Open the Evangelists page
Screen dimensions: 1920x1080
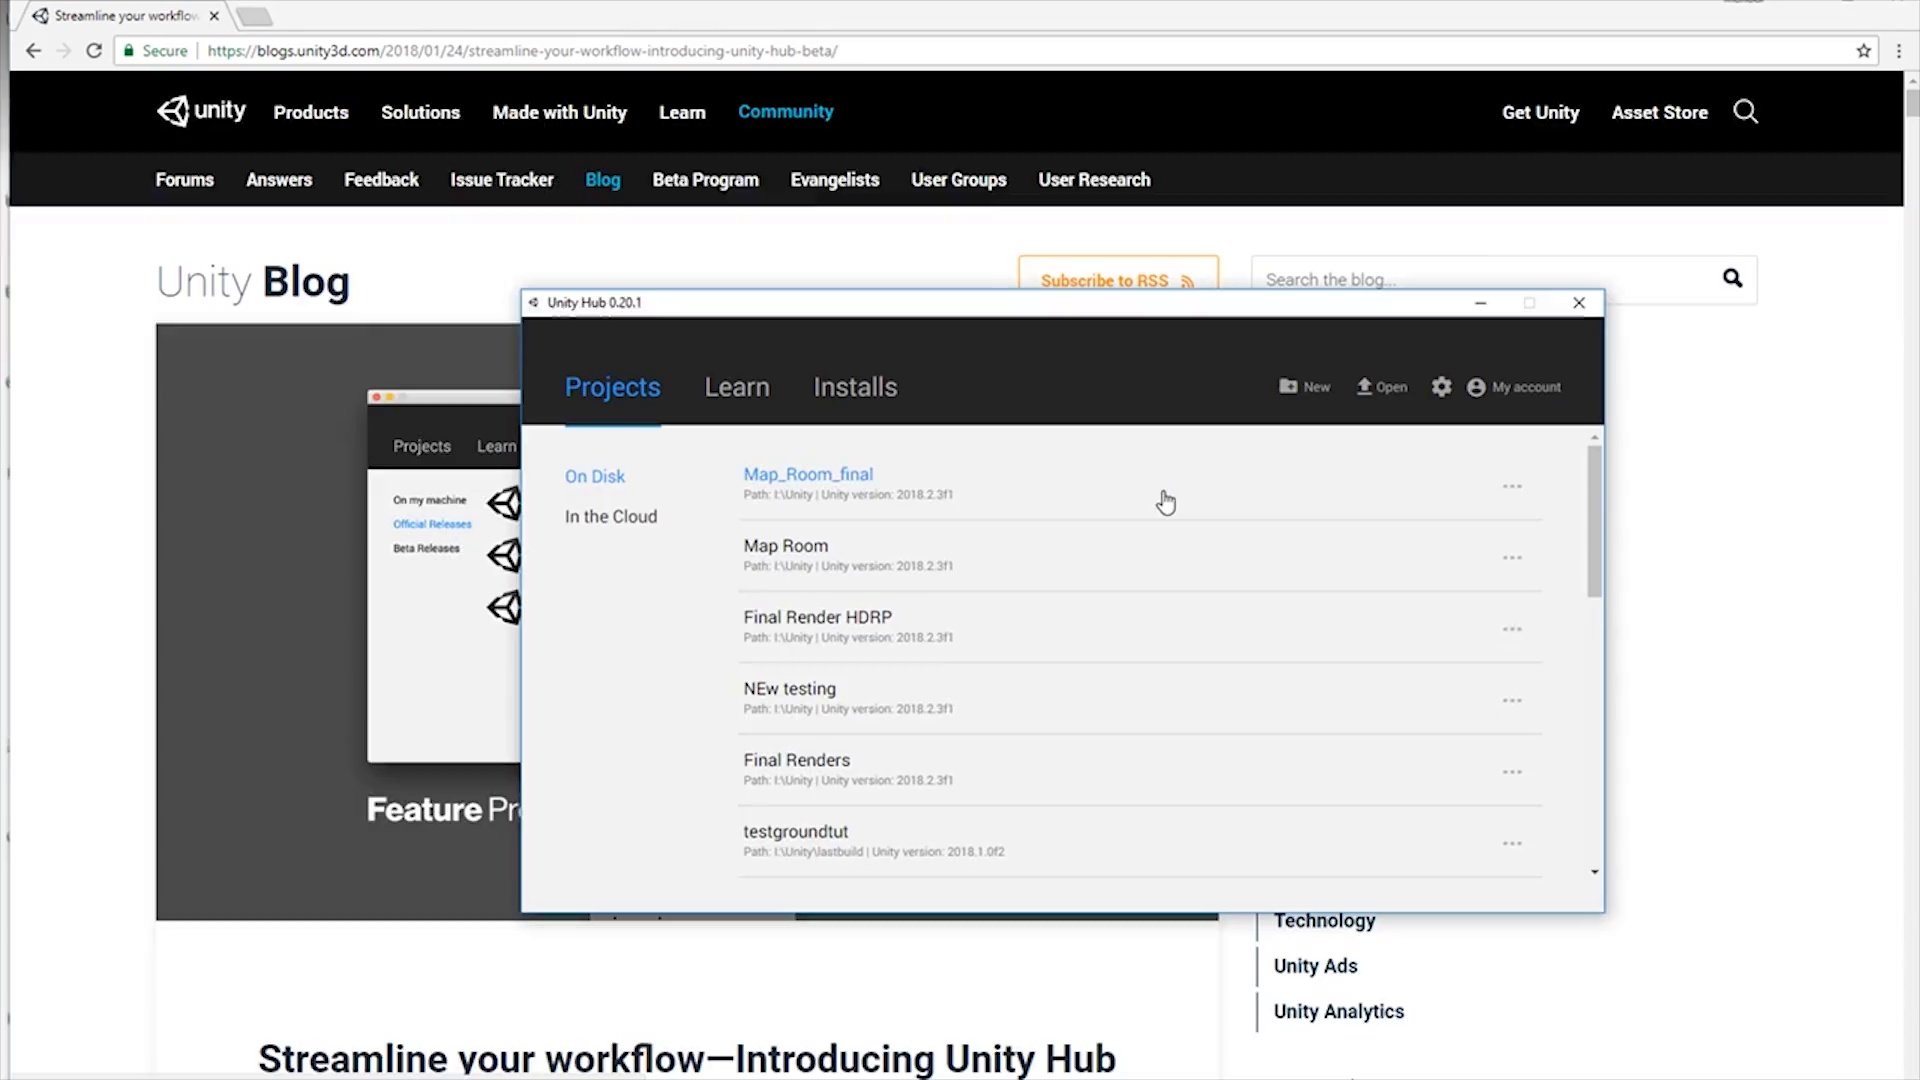tap(834, 180)
